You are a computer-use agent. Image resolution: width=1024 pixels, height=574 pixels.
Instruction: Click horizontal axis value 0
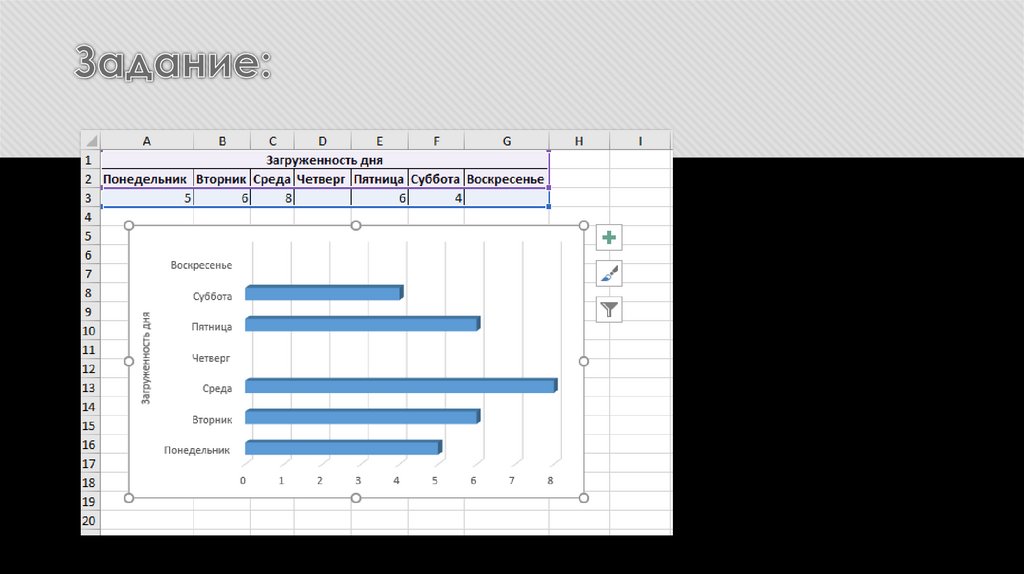(243, 481)
